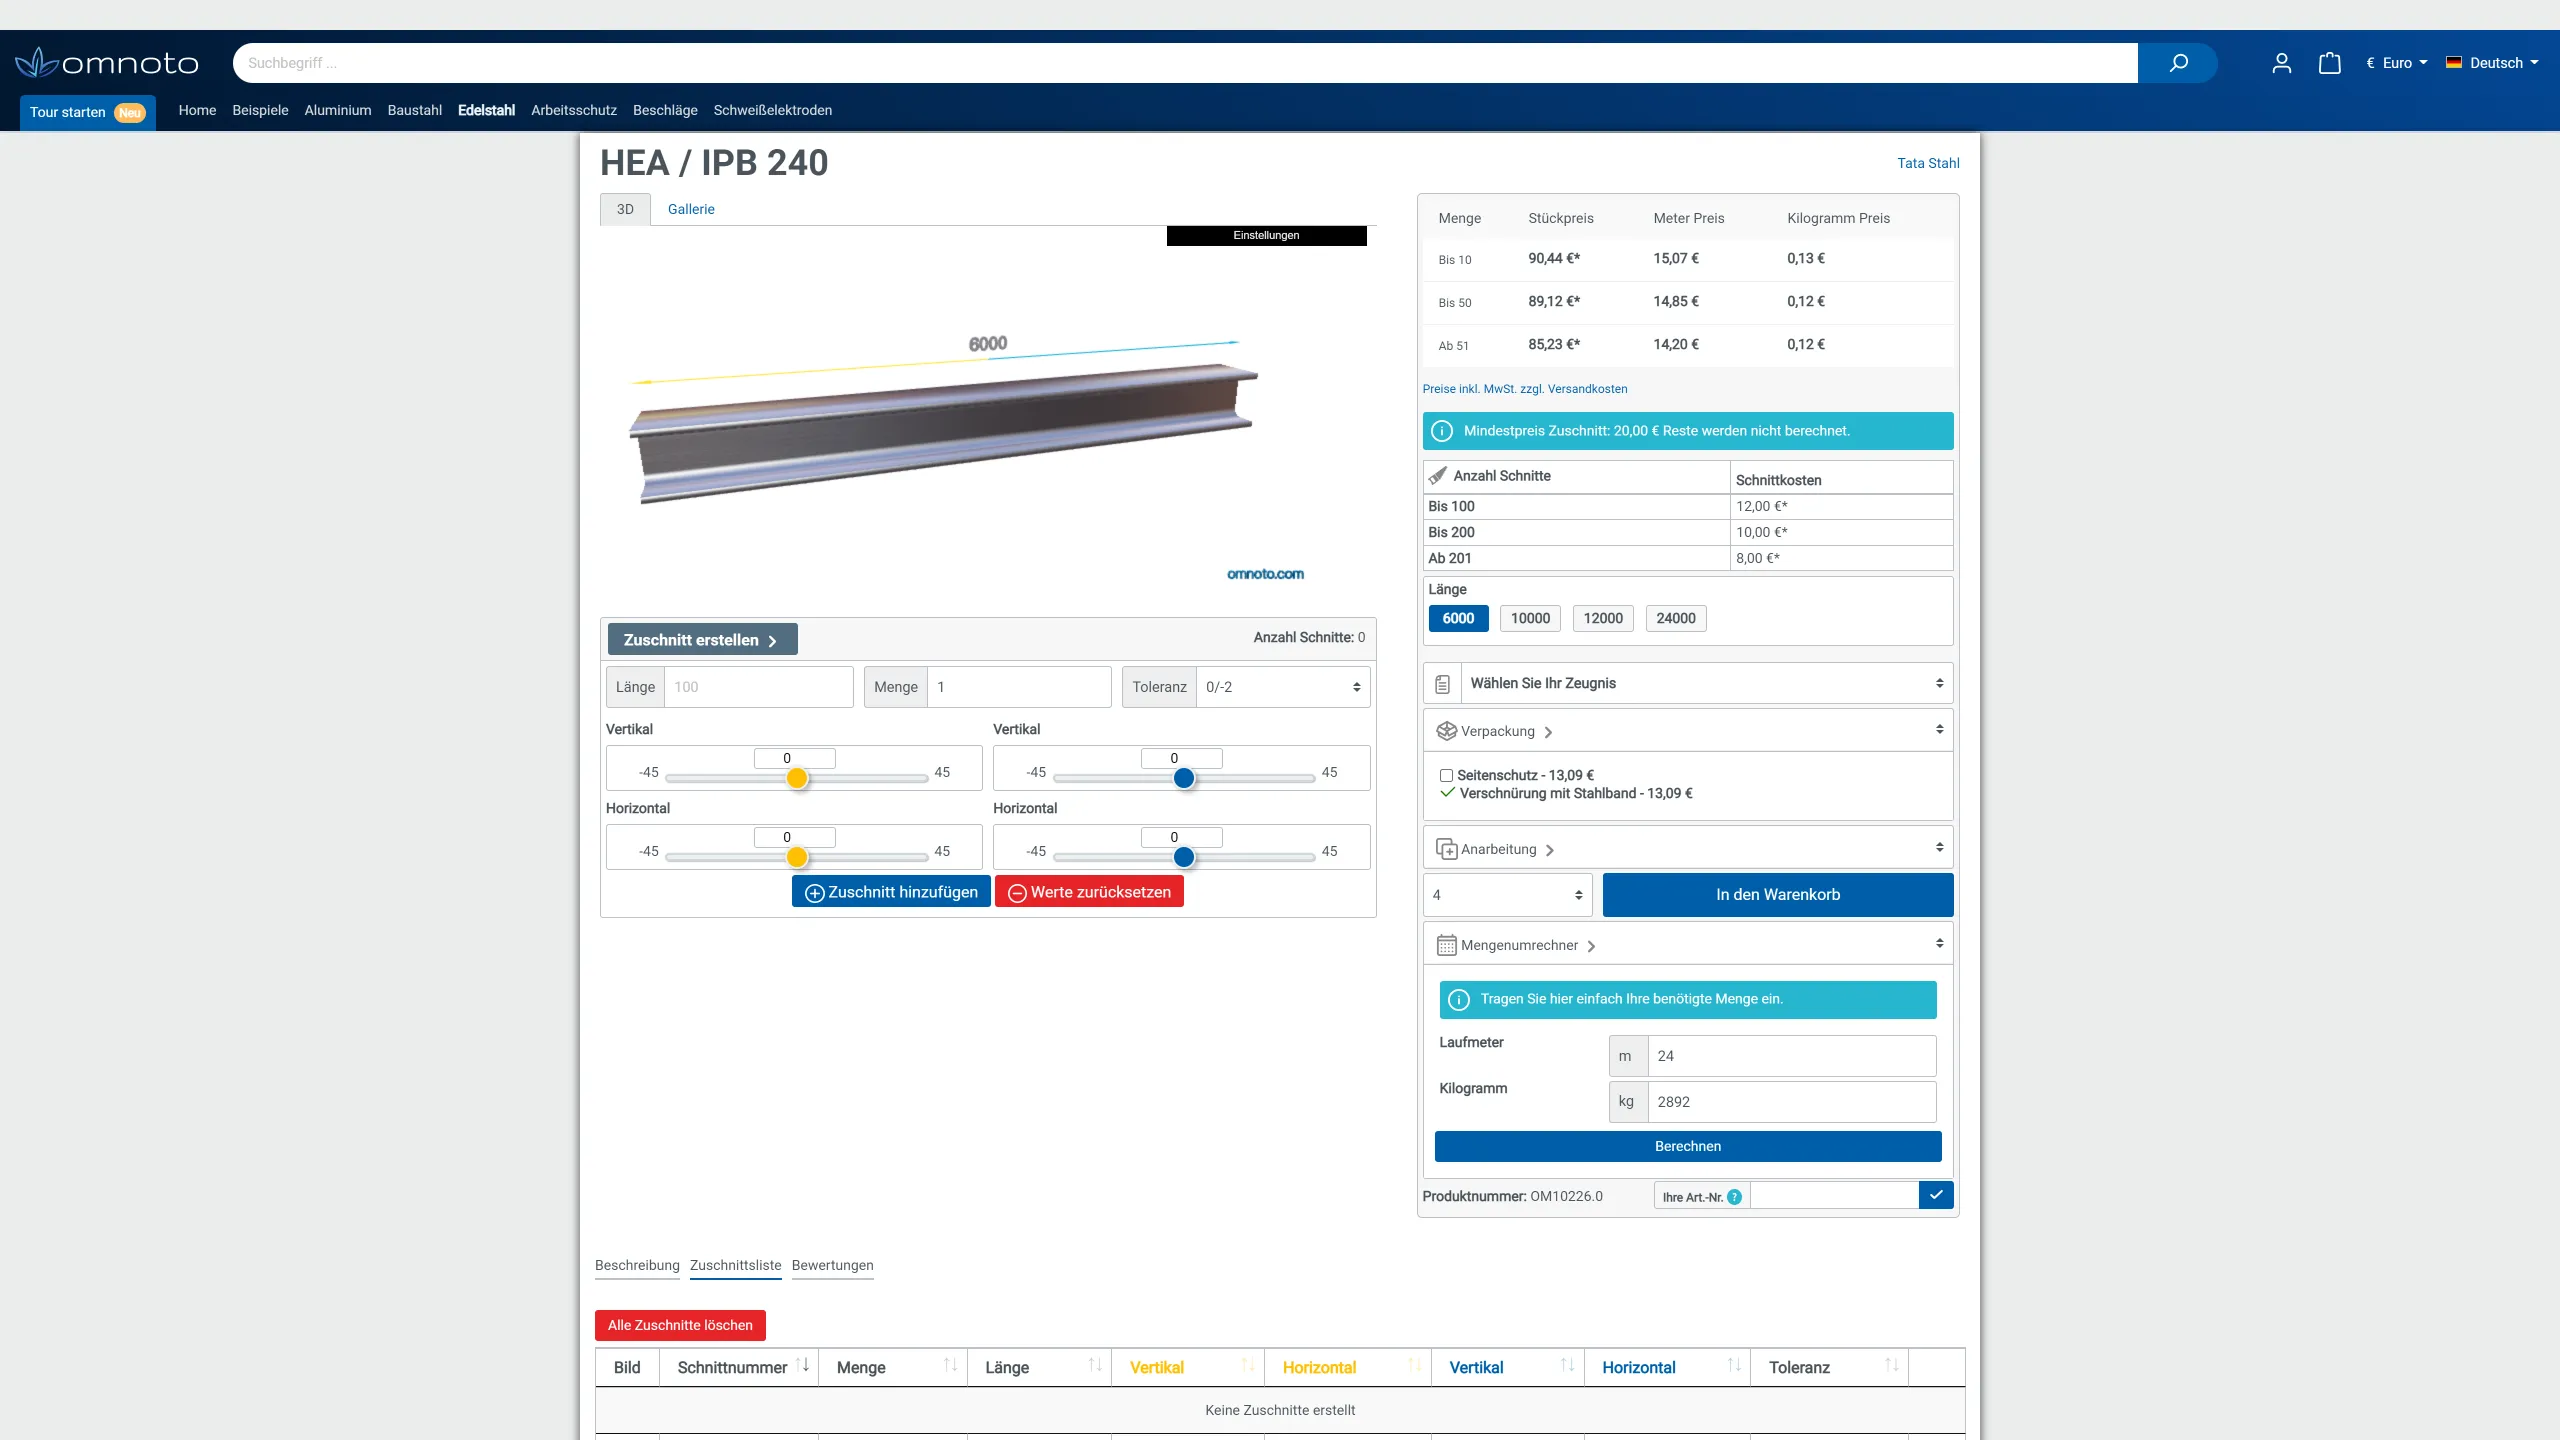Click the info icon in Mindestpreis banner
The height and width of the screenshot is (1440, 2560).
tap(1442, 431)
